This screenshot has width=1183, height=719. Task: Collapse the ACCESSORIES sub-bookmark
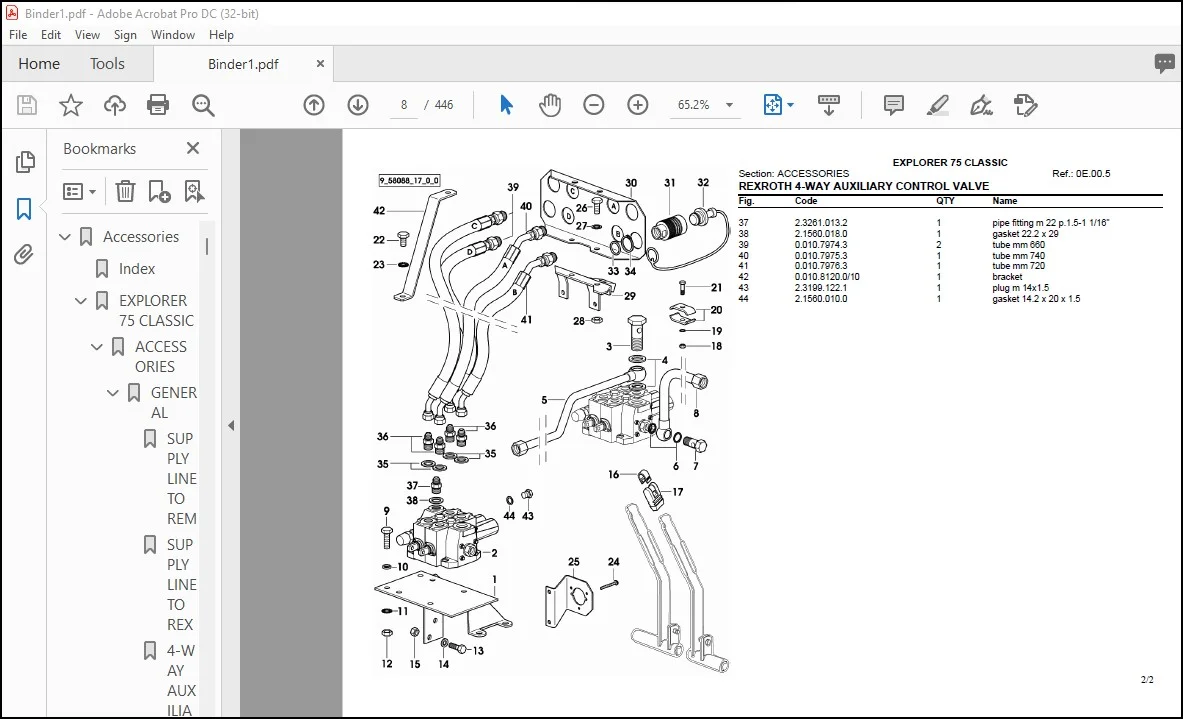97,347
